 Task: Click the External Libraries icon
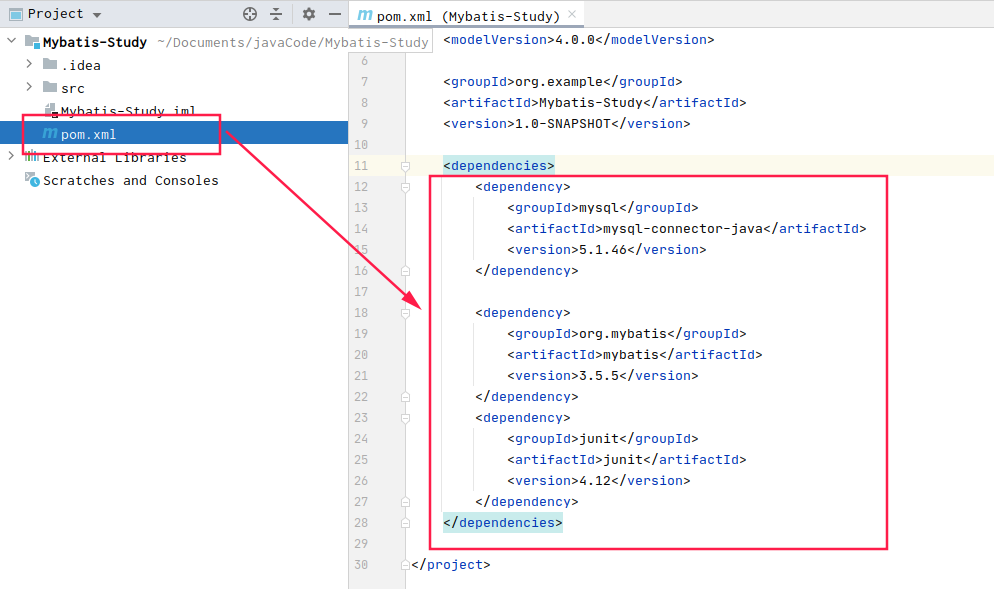tap(32, 157)
